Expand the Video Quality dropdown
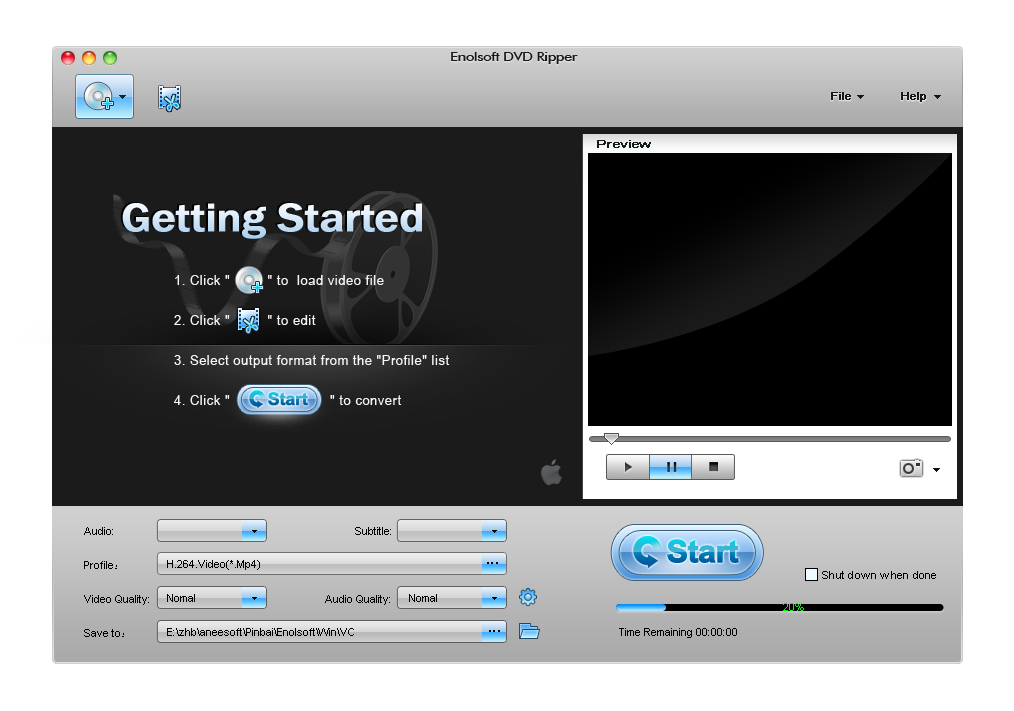 tap(254, 598)
